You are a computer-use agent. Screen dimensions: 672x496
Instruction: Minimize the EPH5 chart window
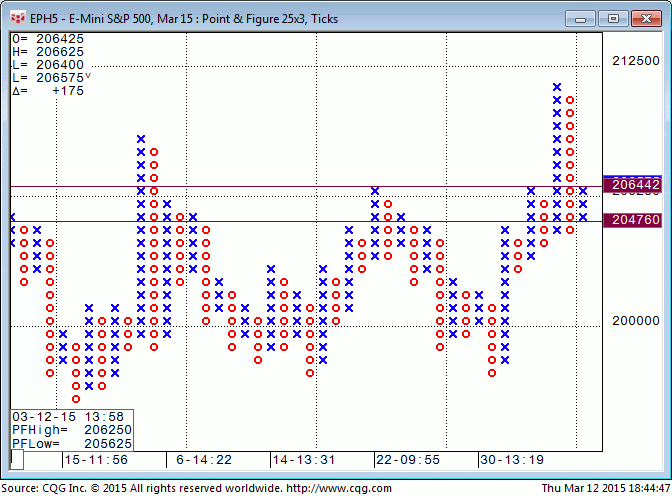pos(580,19)
